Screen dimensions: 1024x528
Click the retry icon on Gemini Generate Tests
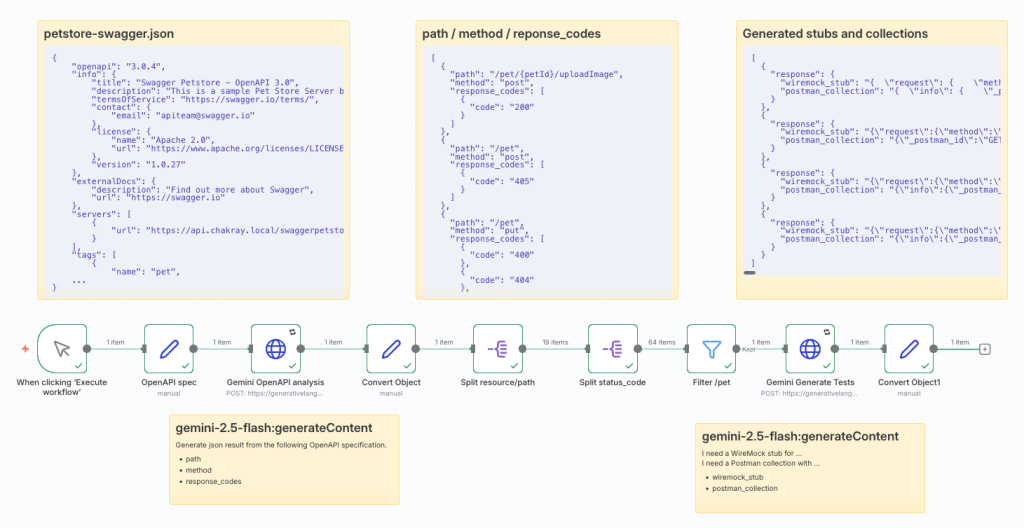point(826,330)
